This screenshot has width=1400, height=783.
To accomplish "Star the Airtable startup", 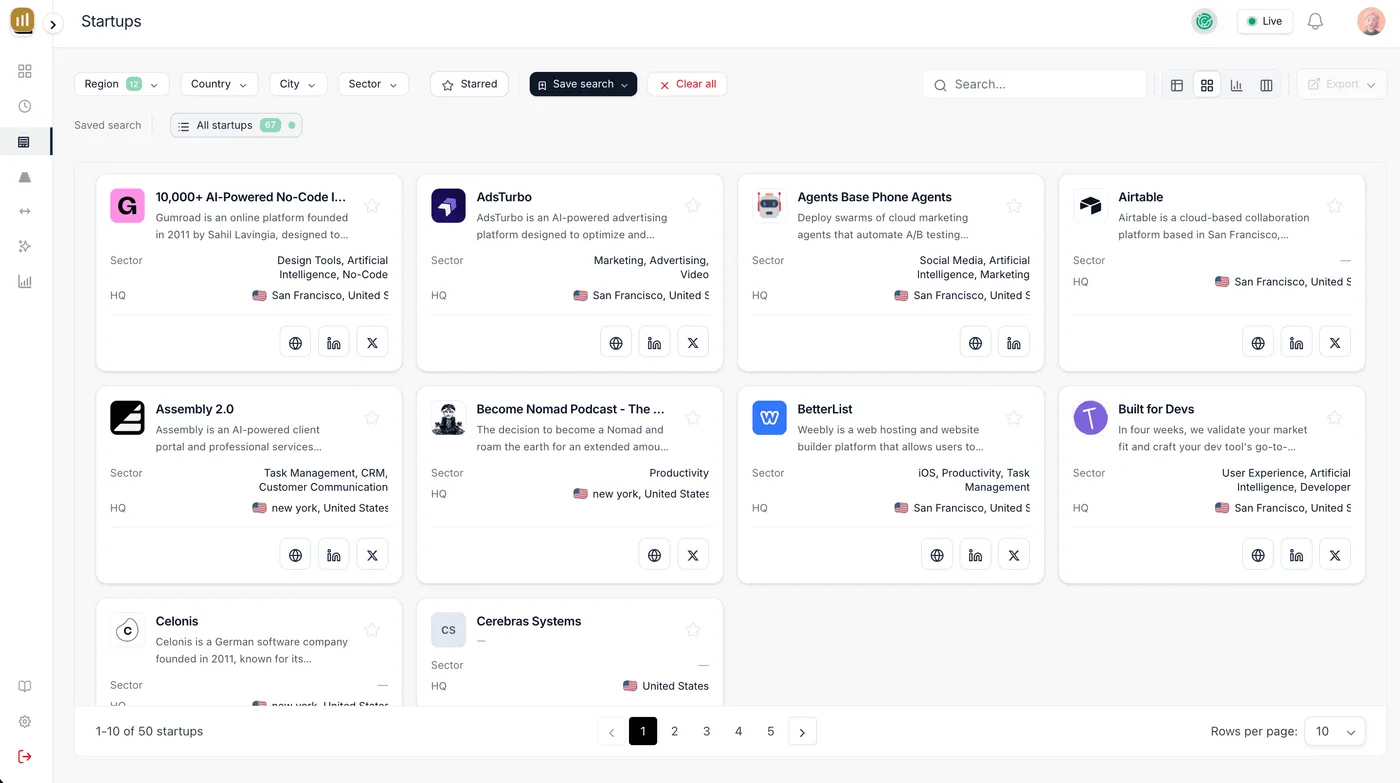I will [x=1334, y=206].
